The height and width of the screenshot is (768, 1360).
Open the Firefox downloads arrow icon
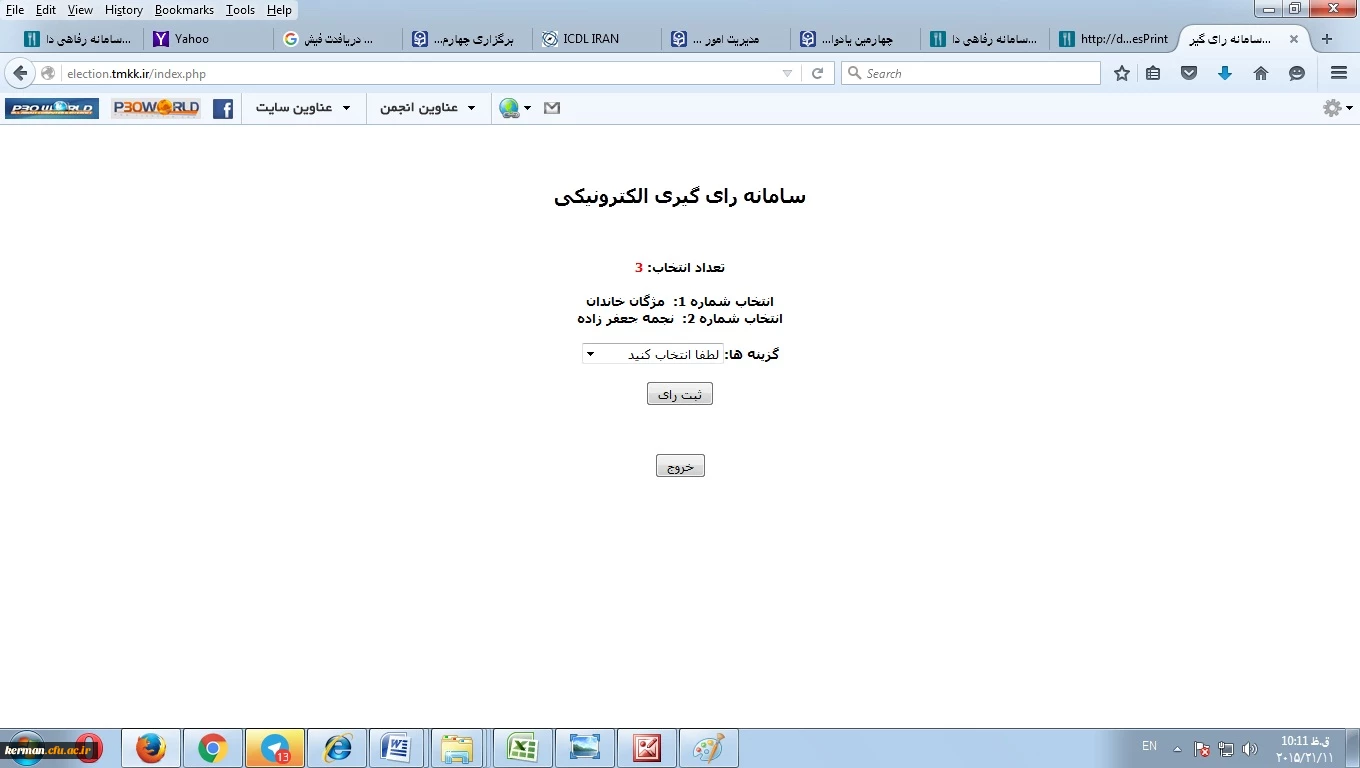click(x=1224, y=73)
